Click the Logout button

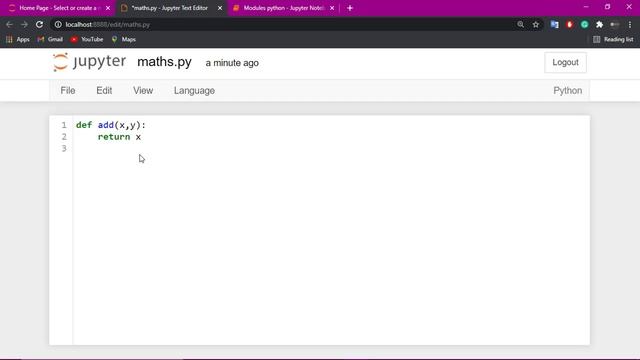(565, 62)
